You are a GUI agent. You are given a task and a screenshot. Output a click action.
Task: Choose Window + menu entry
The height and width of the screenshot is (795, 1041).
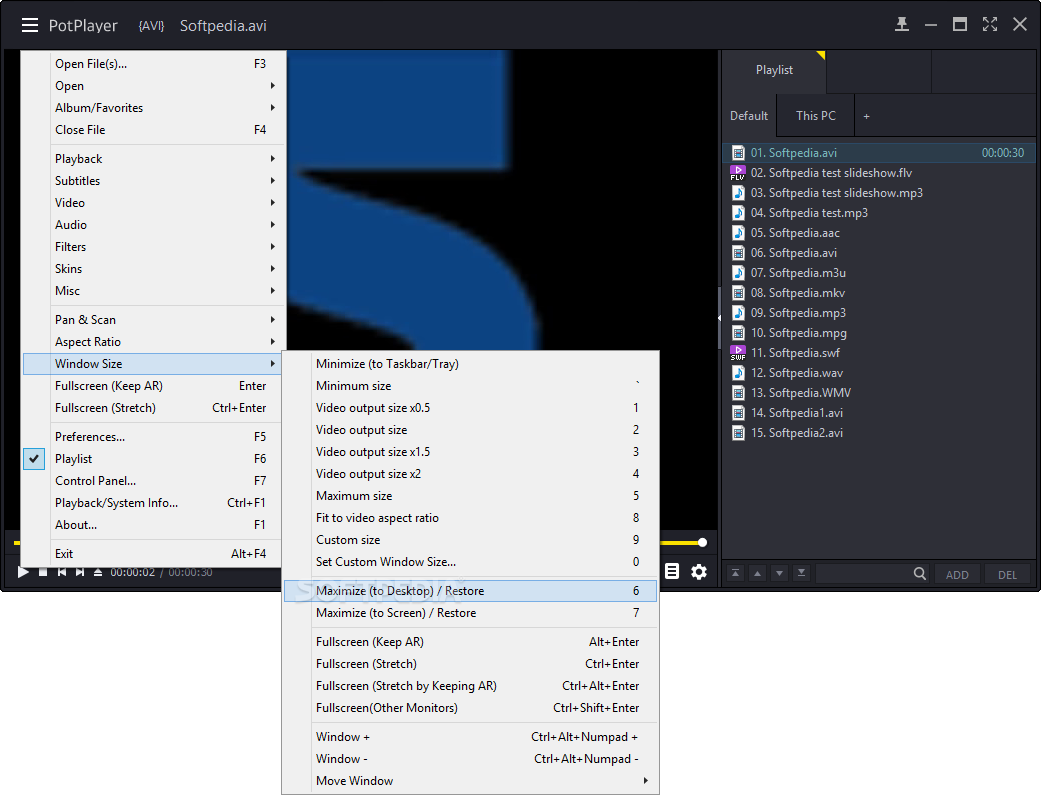click(x=470, y=737)
